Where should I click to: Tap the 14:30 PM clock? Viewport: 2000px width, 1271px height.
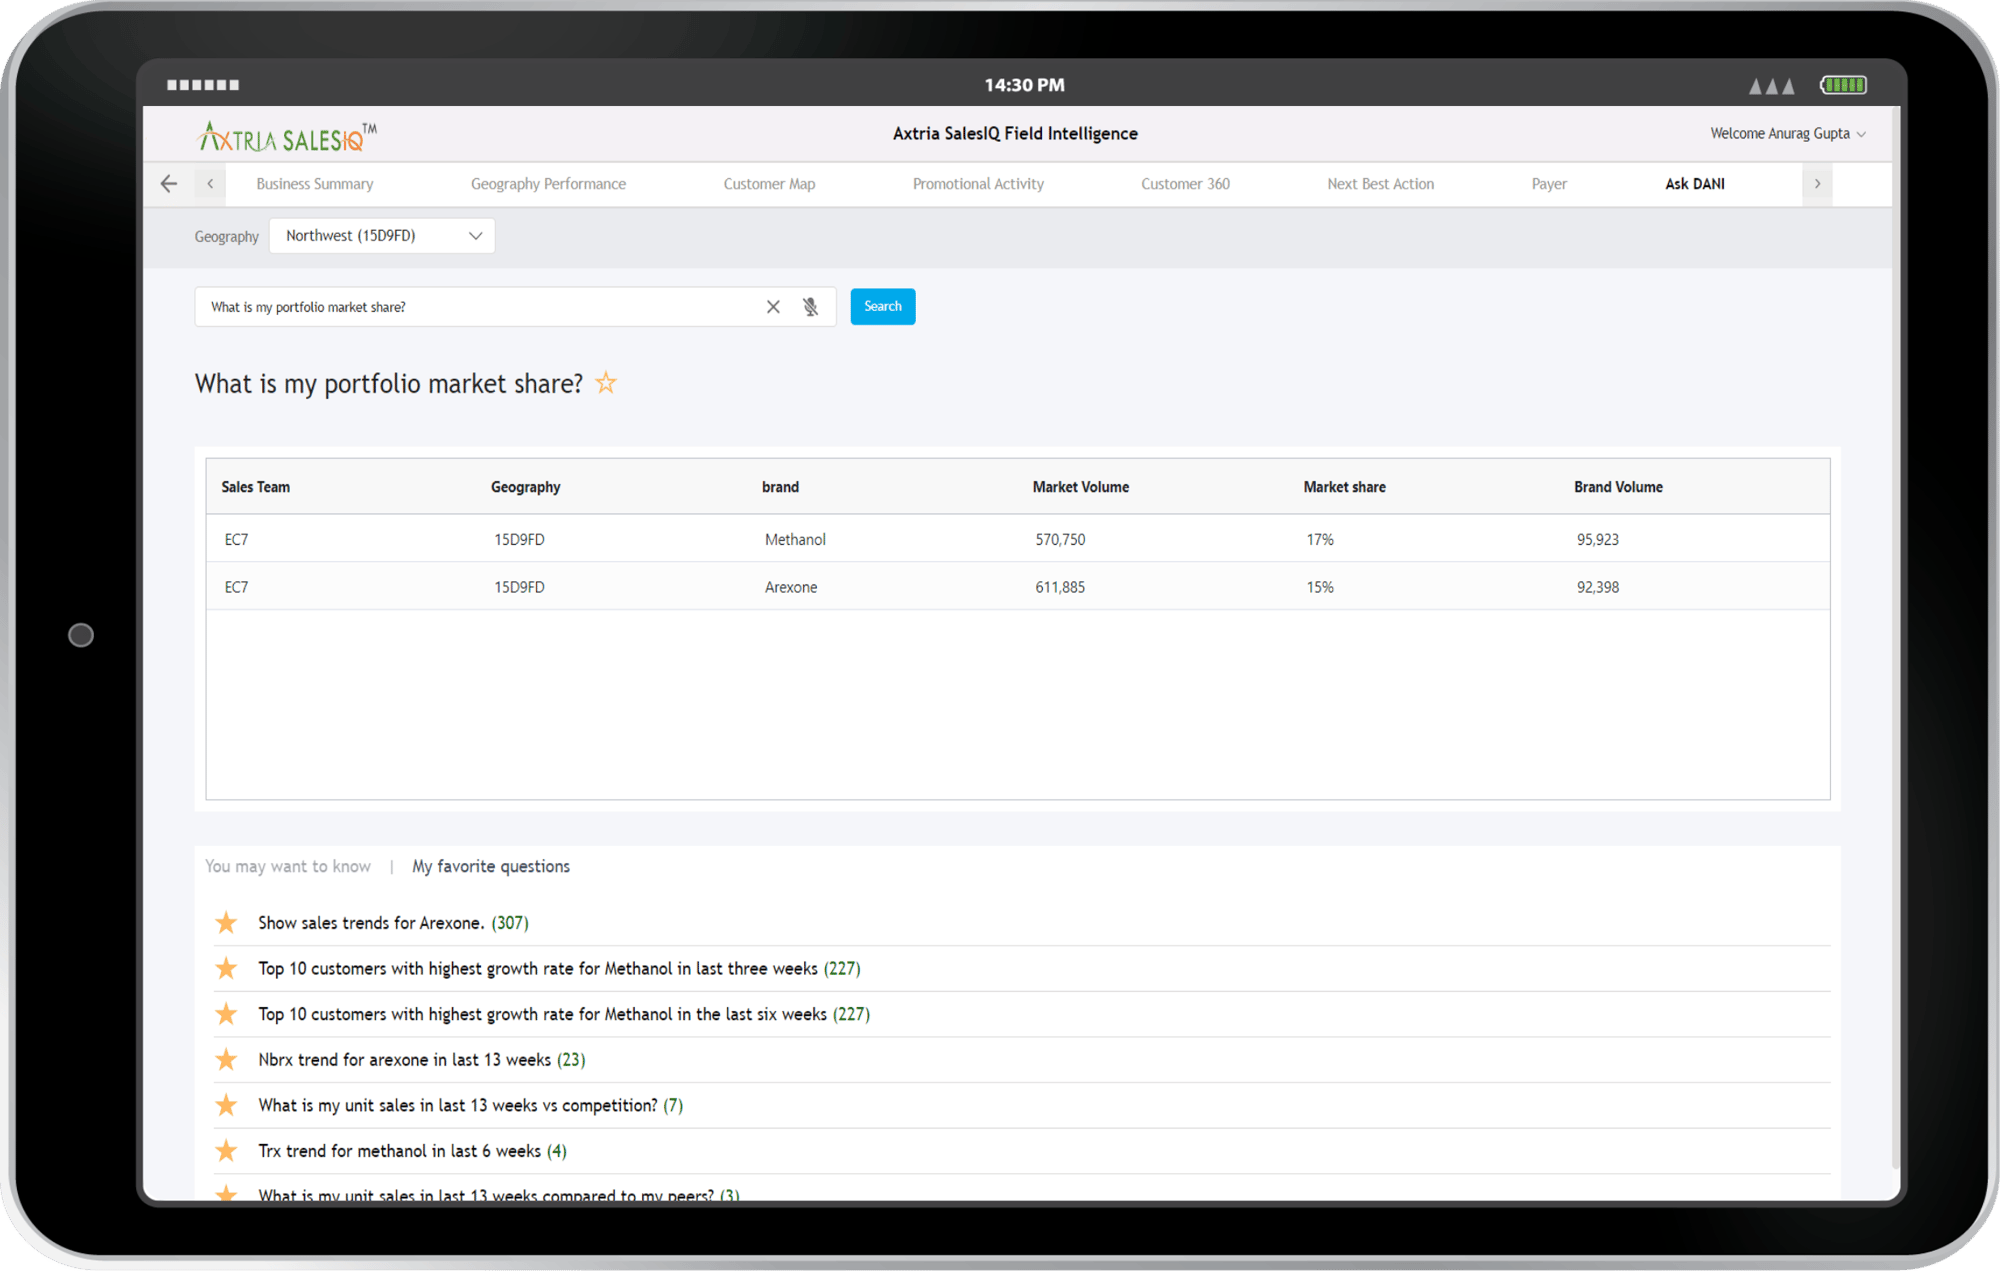click(1024, 85)
